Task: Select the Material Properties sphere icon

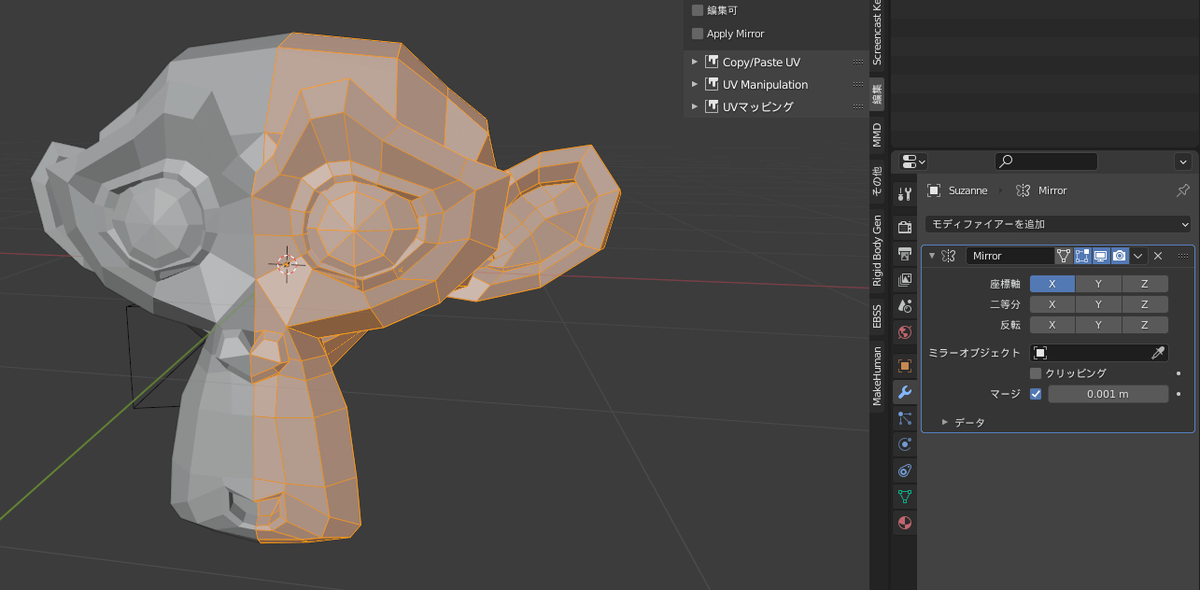Action: pos(905,523)
